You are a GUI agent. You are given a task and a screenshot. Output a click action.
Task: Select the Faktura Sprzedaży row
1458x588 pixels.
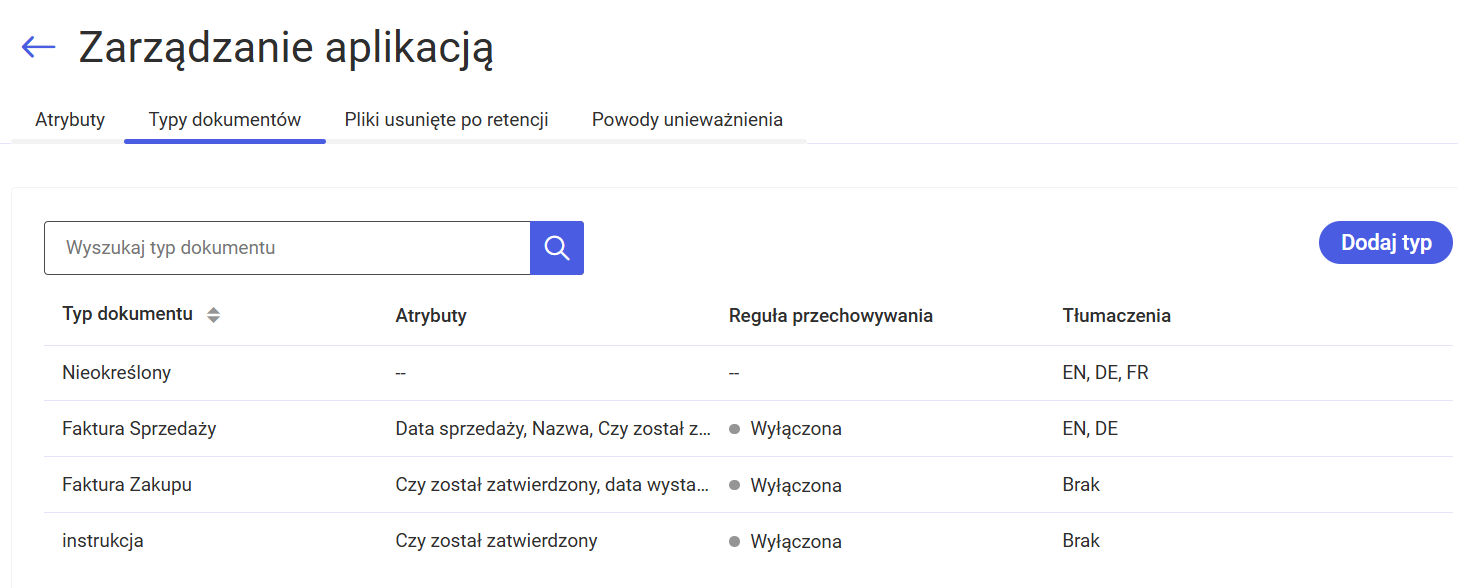pos(748,429)
